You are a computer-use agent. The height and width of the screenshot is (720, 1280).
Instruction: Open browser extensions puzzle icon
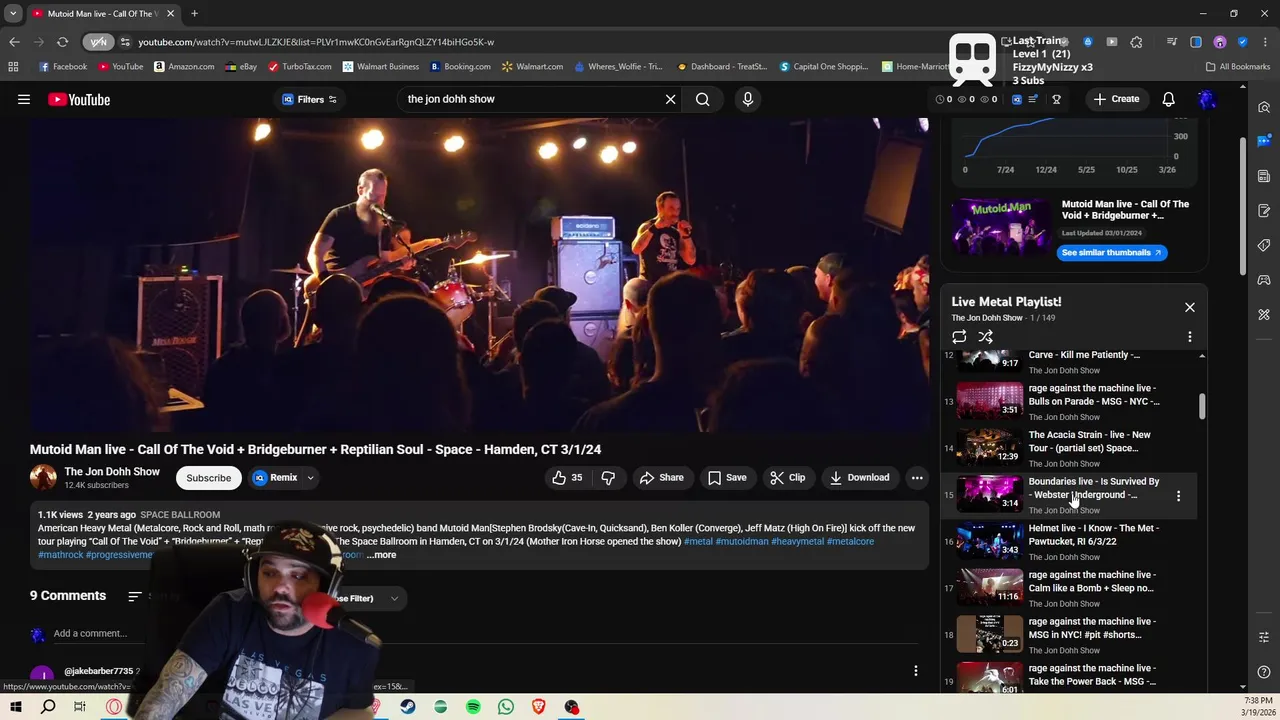click(x=1136, y=42)
